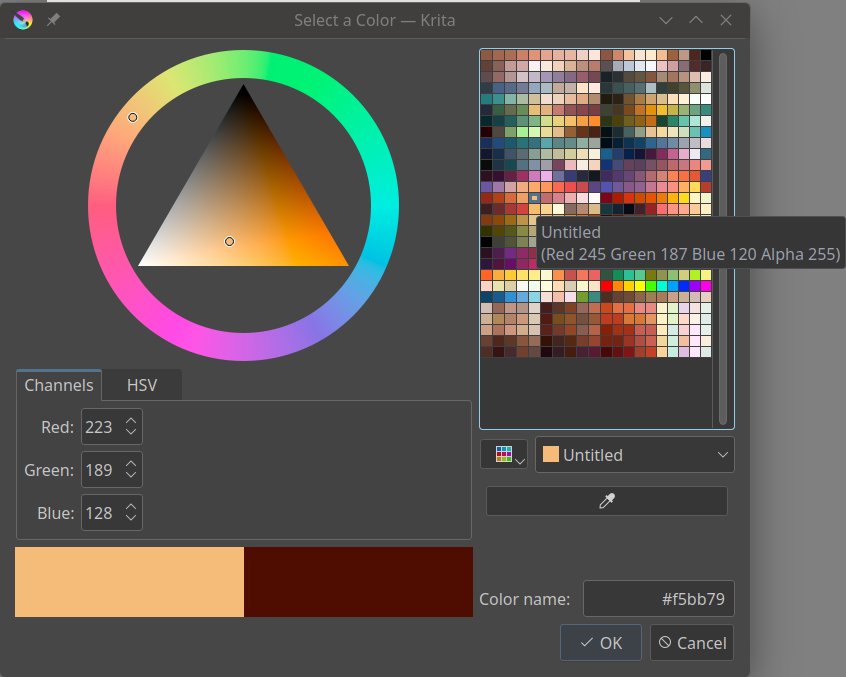
Task: Switch to the HSV tab
Action: tap(142, 385)
